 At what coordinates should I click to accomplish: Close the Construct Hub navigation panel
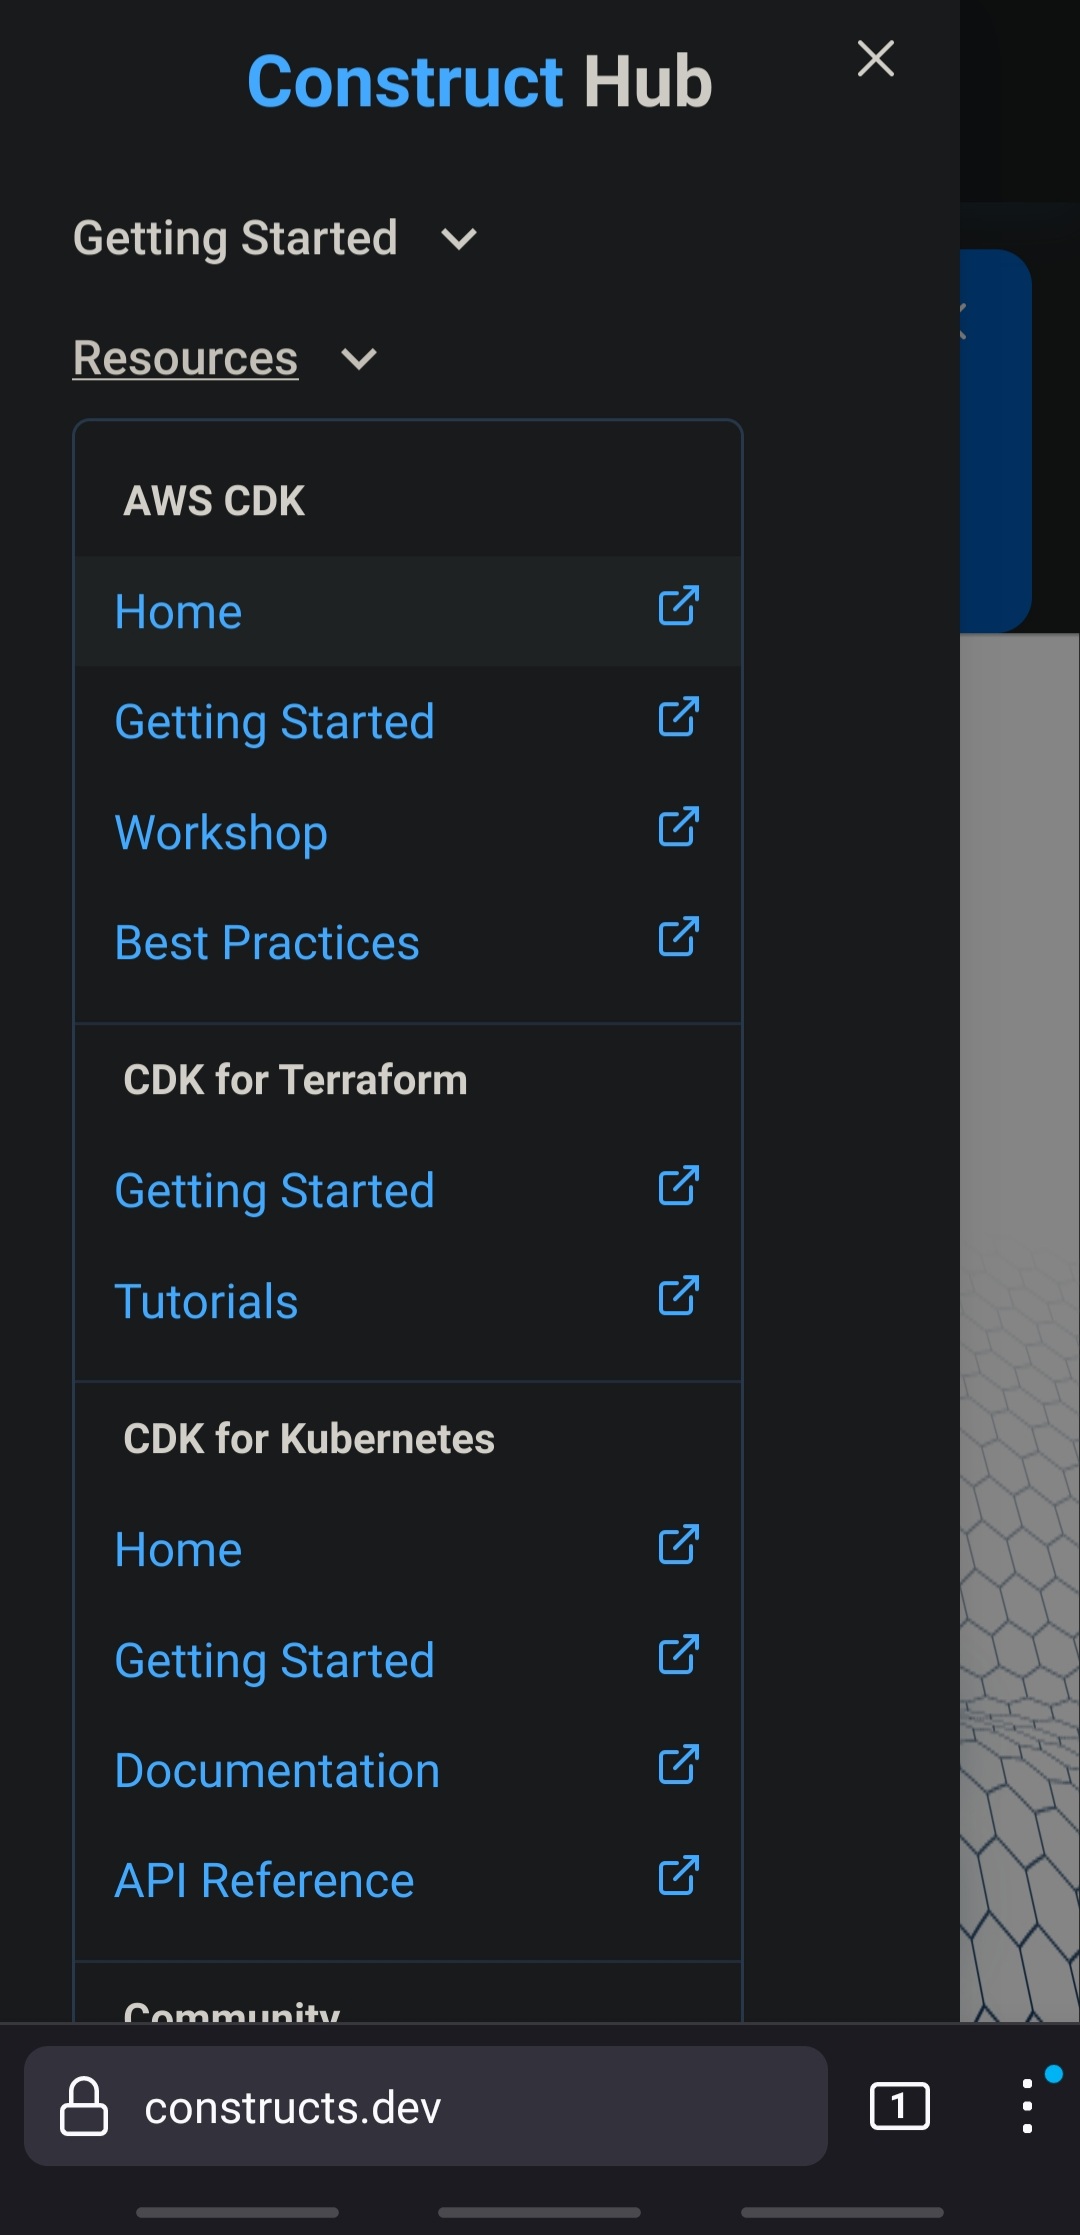(875, 59)
